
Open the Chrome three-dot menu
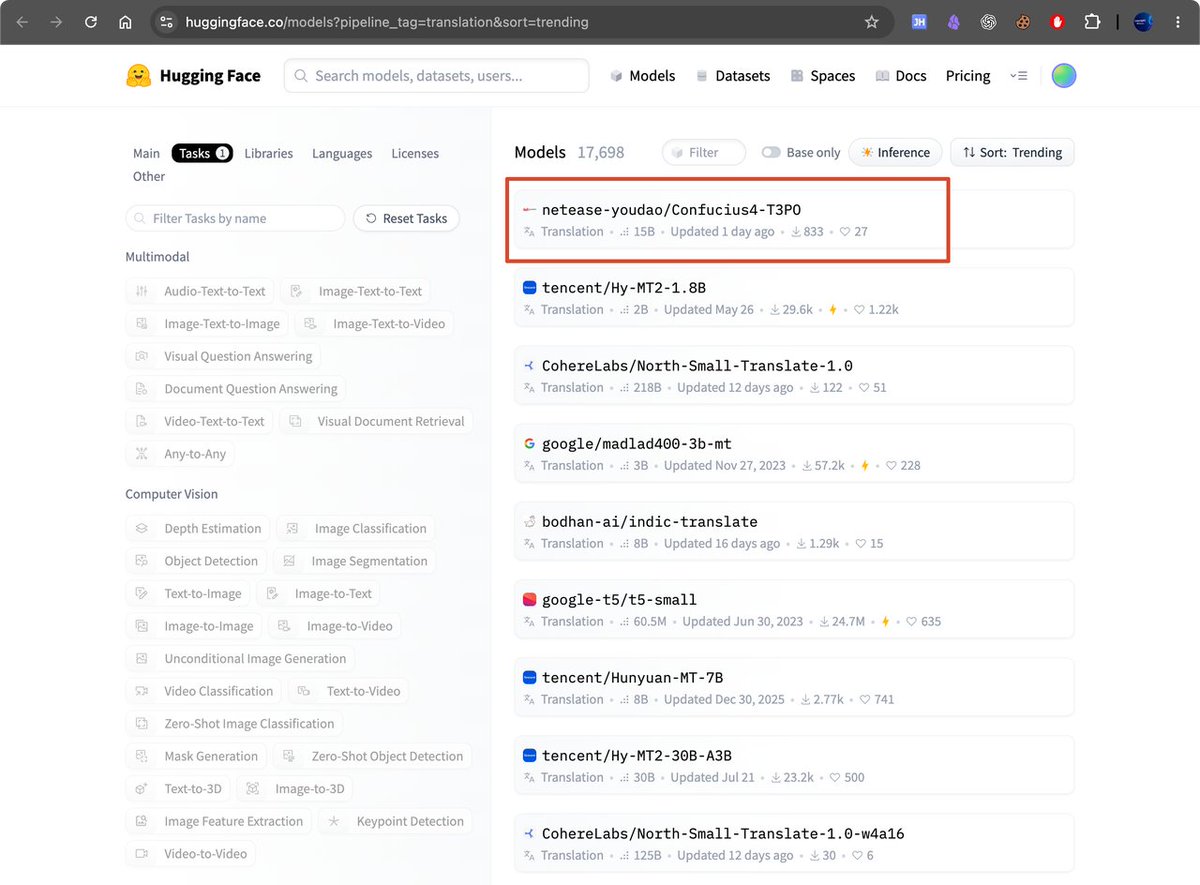coord(1178,22)
